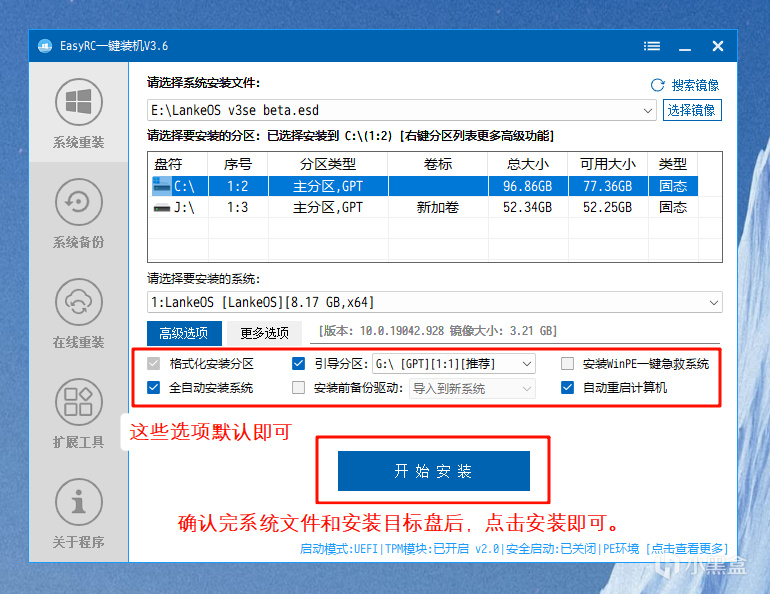Viewport: 770px width, 594px height.
Task: Select the 1:3 partition cell
Action: (x=238, y=208)
